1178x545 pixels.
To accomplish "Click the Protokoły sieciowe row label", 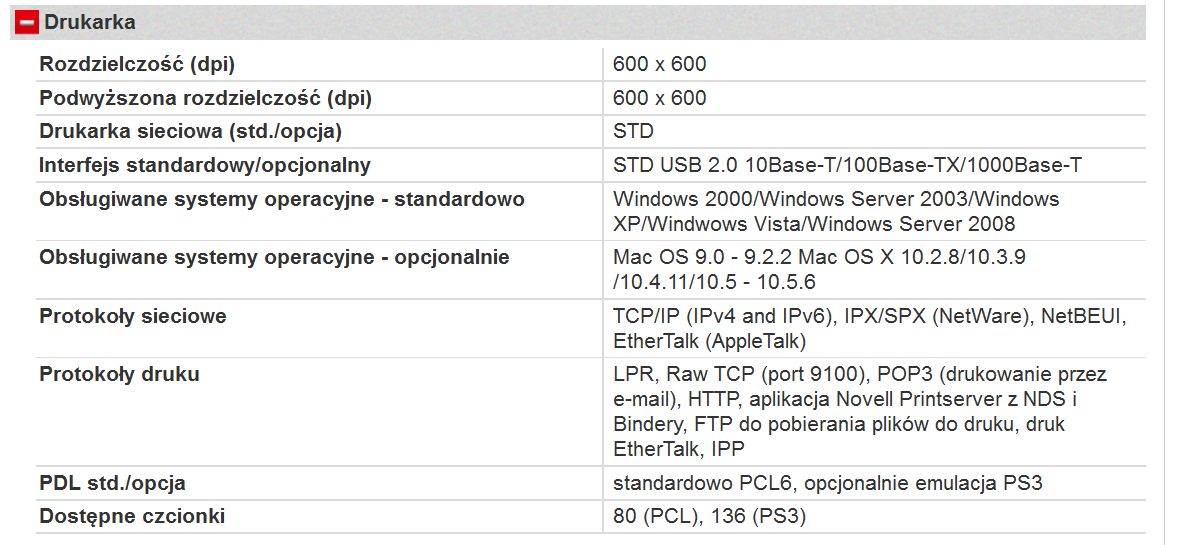I will click(x=133, y=317).
